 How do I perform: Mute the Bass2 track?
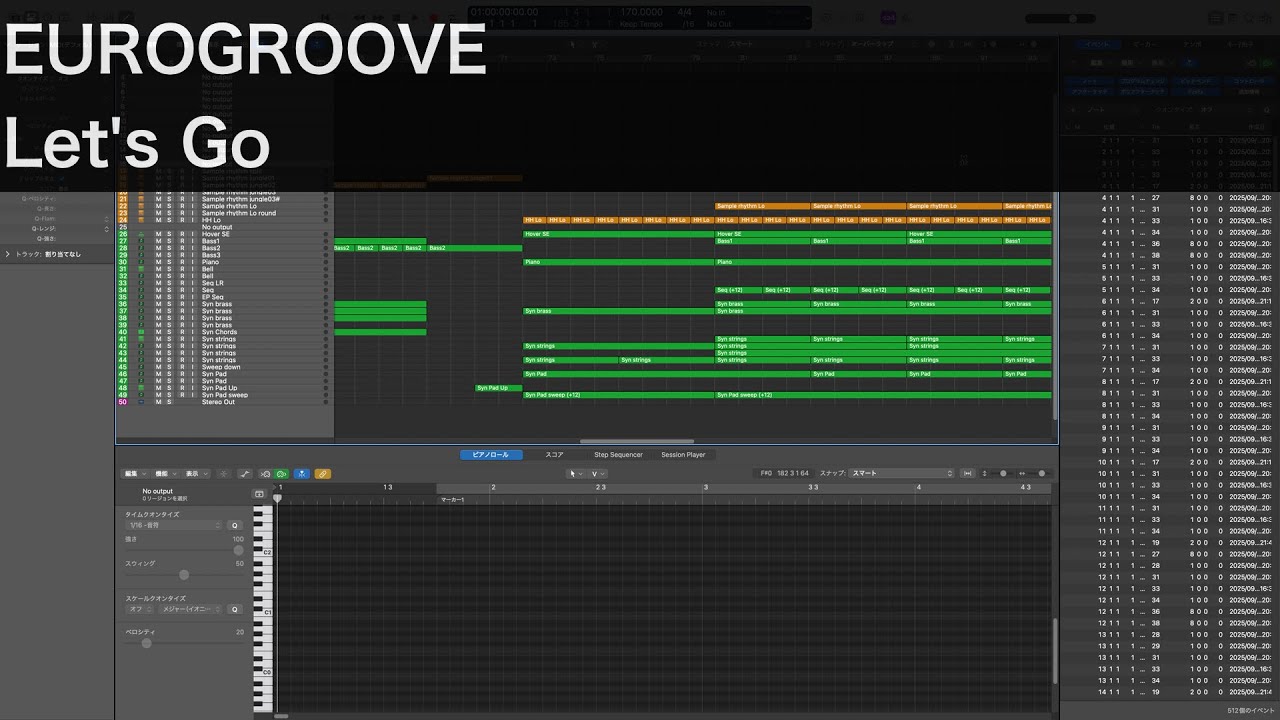[158, 248]
